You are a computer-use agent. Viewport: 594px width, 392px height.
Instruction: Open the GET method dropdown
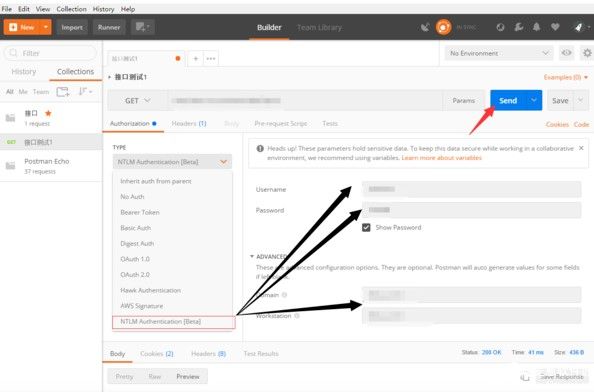pyautogui.click(x=138, y=101)
